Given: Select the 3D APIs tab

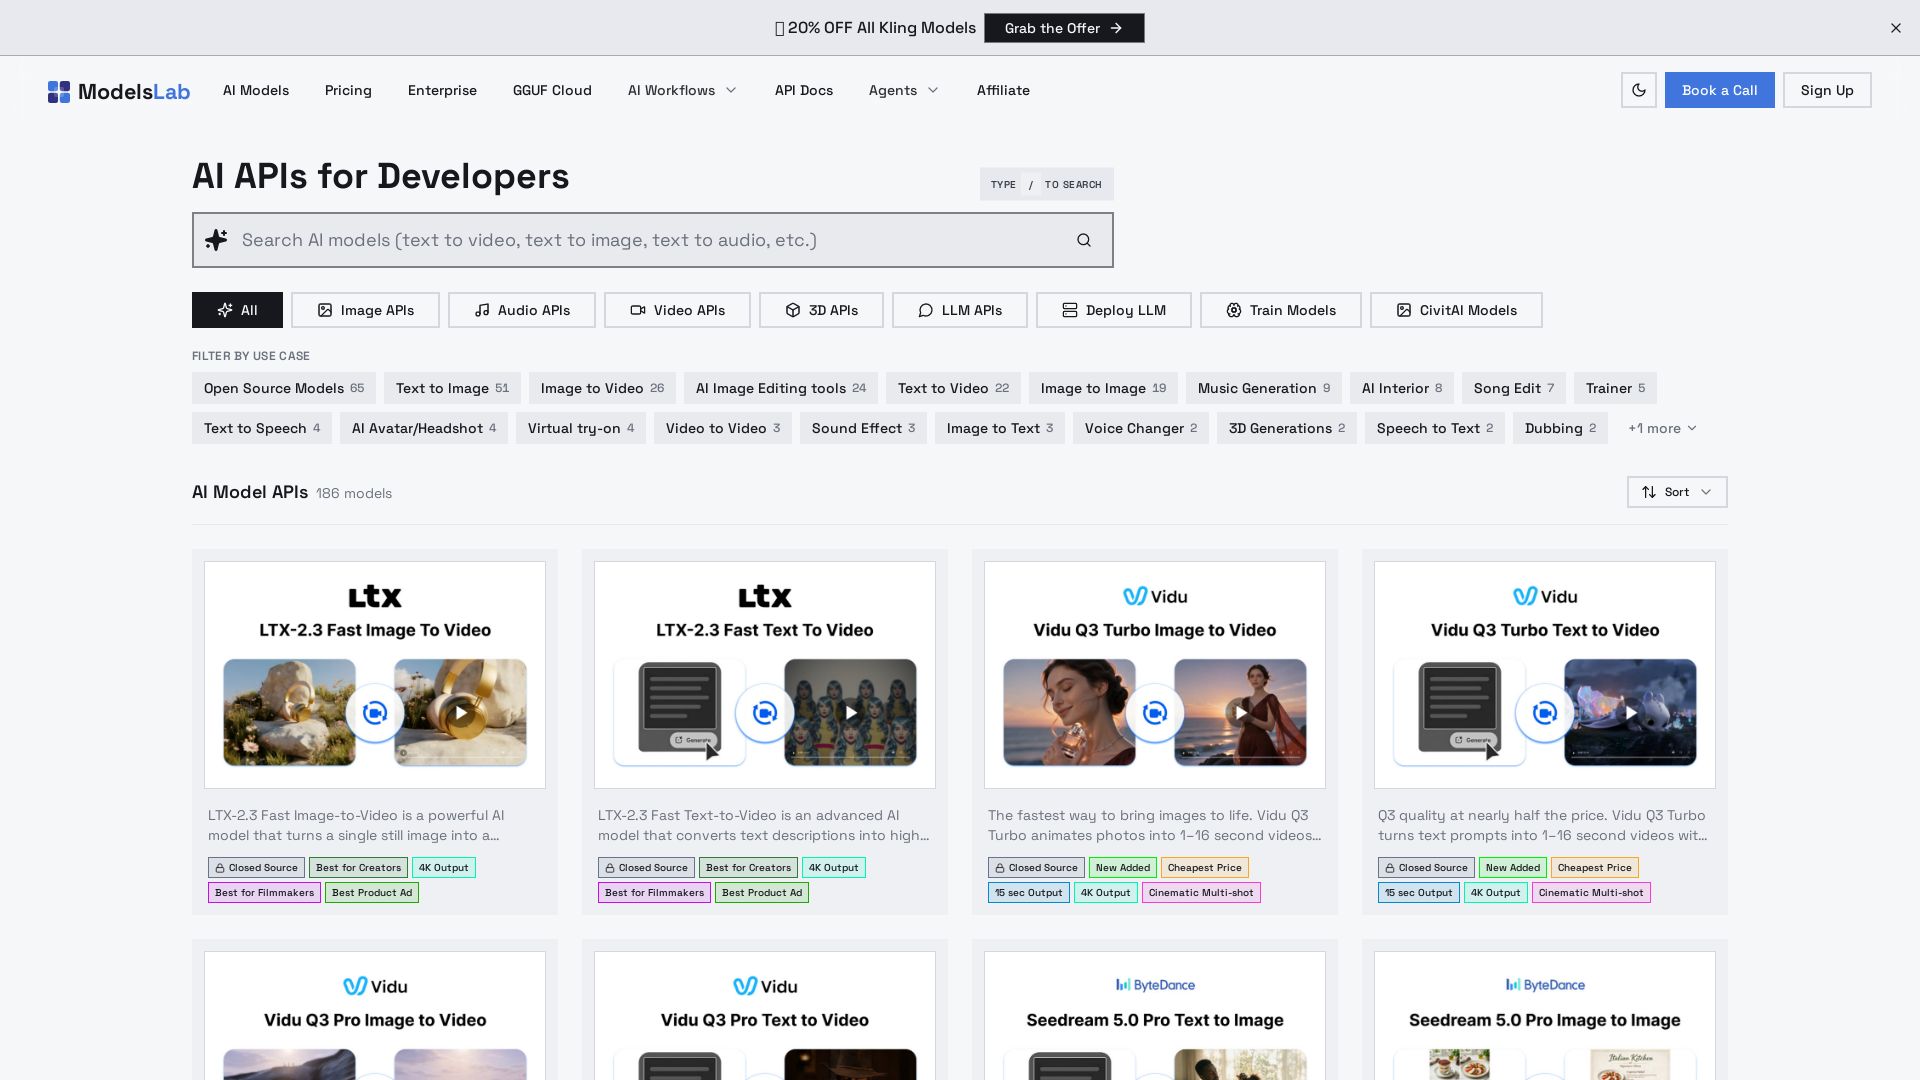Looking at the screenshot, I should 821,310.
